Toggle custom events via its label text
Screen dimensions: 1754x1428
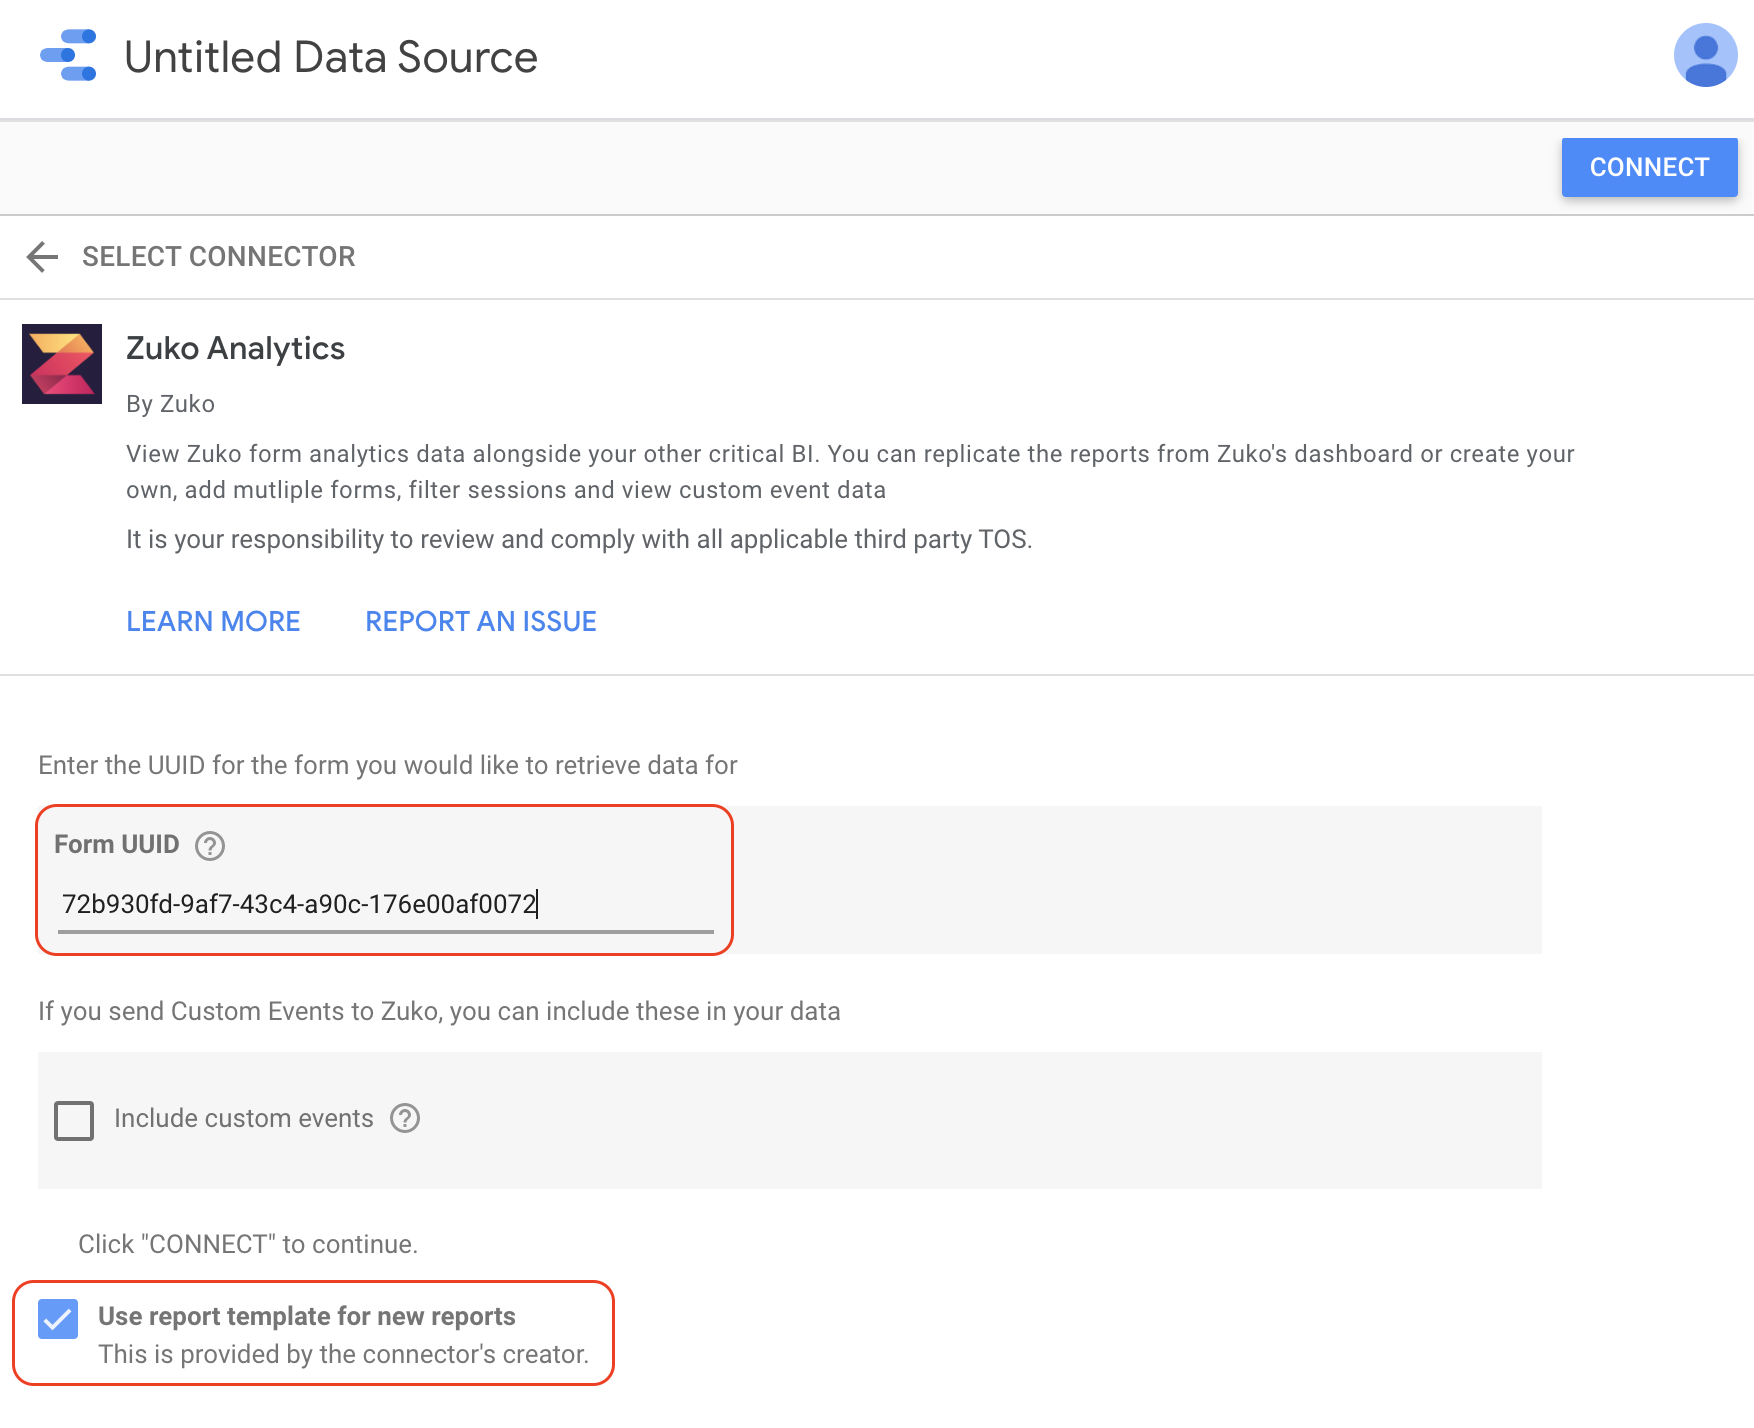coord(243,1119)
